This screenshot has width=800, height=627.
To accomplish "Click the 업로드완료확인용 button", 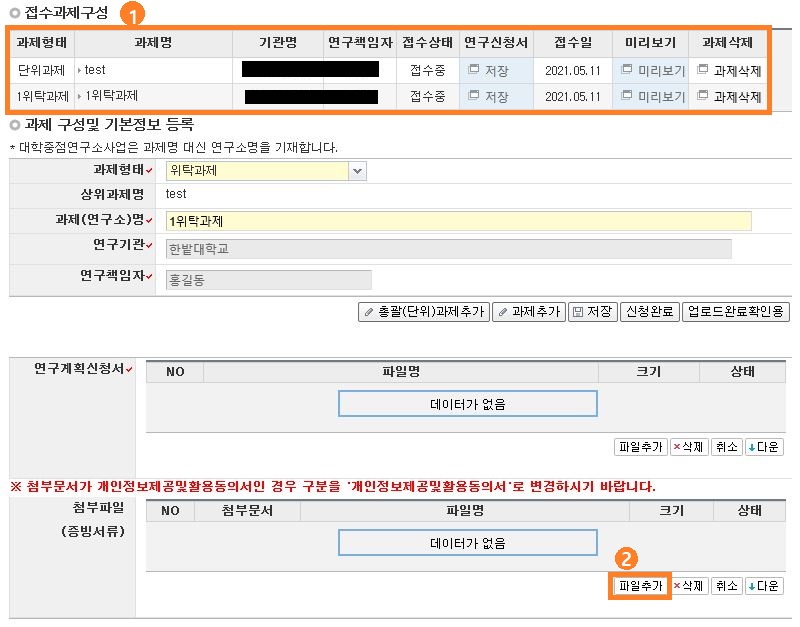I will [x=736, y=312].
